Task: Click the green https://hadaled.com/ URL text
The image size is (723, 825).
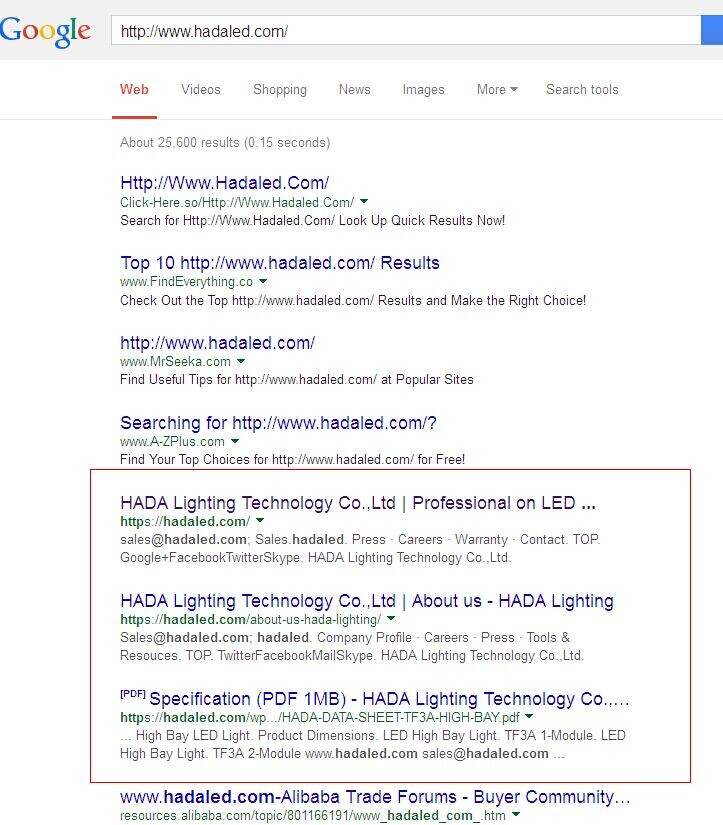Action: coord(185,521)
